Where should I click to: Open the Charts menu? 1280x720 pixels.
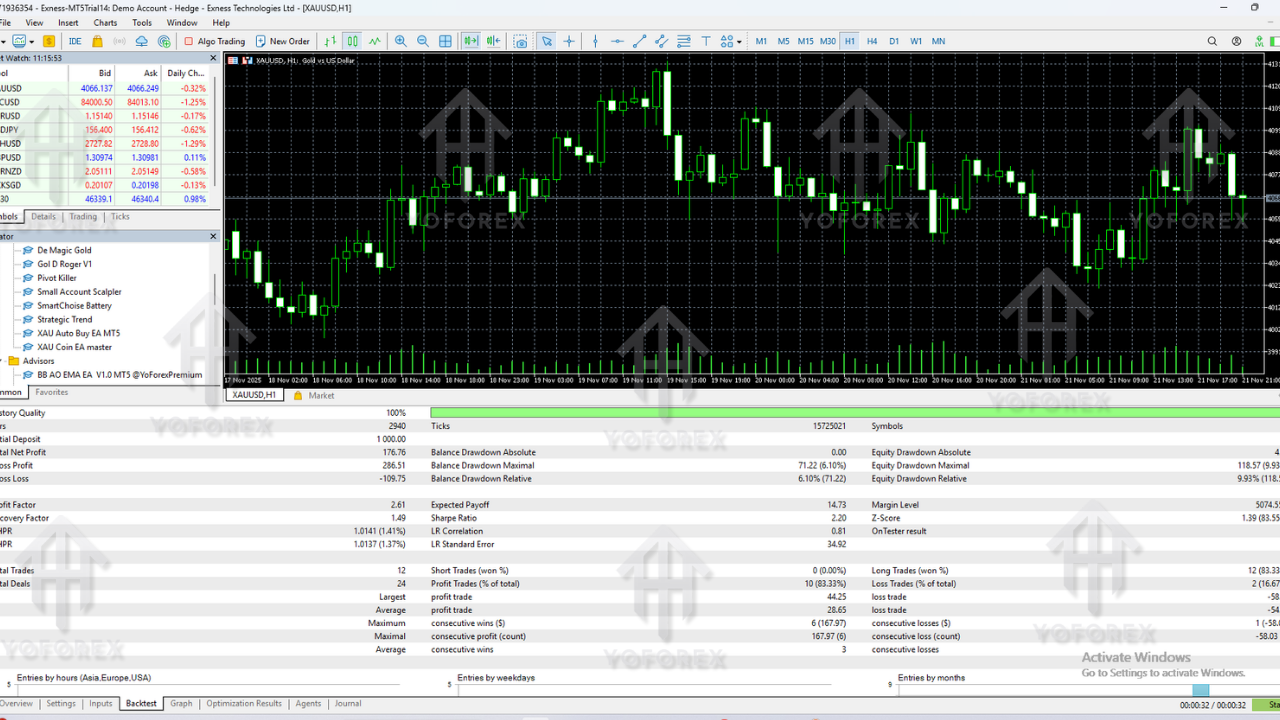pyautogui.click(x=105, y=22)
